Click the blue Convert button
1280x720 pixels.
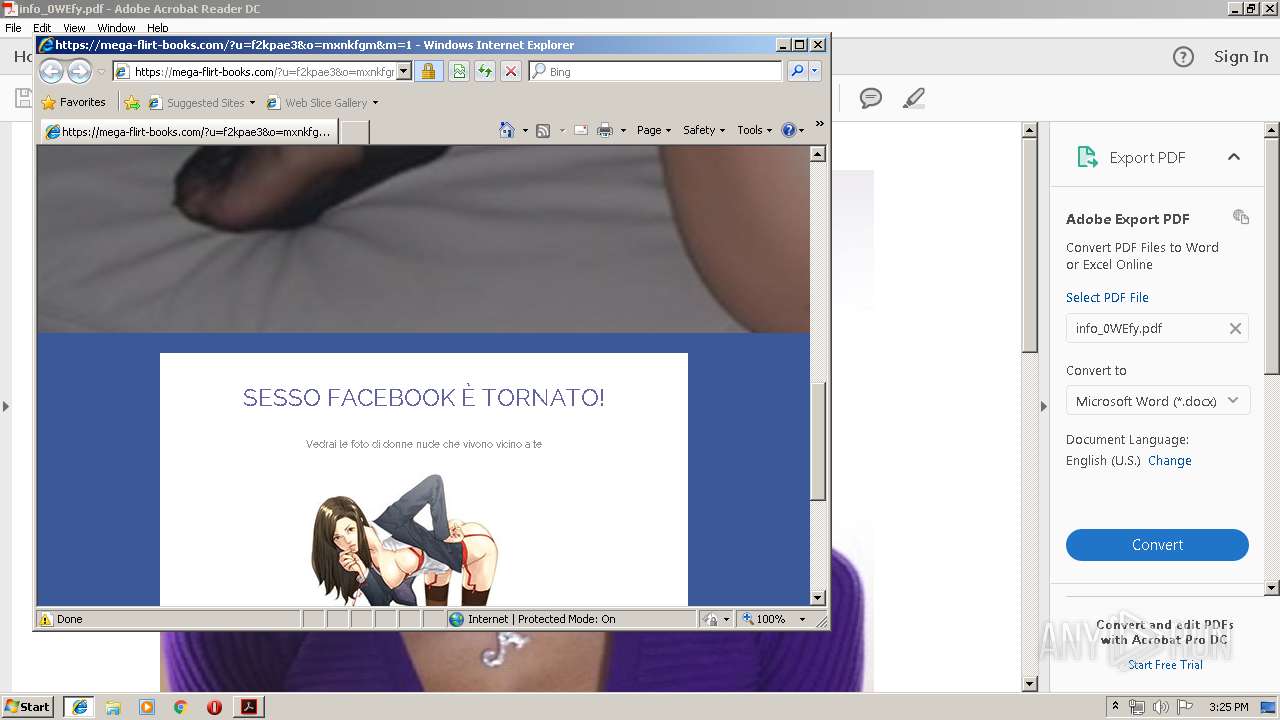tap(1157, 545)
